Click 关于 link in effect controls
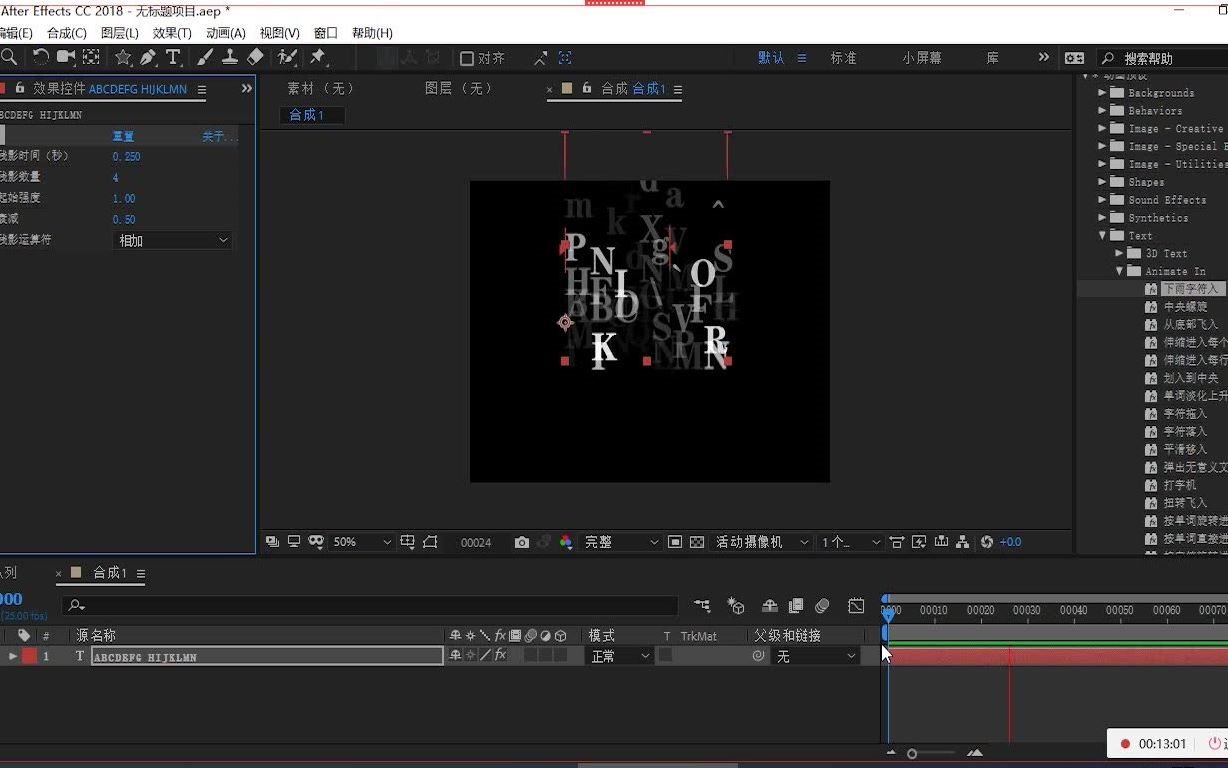 point(219,135)
